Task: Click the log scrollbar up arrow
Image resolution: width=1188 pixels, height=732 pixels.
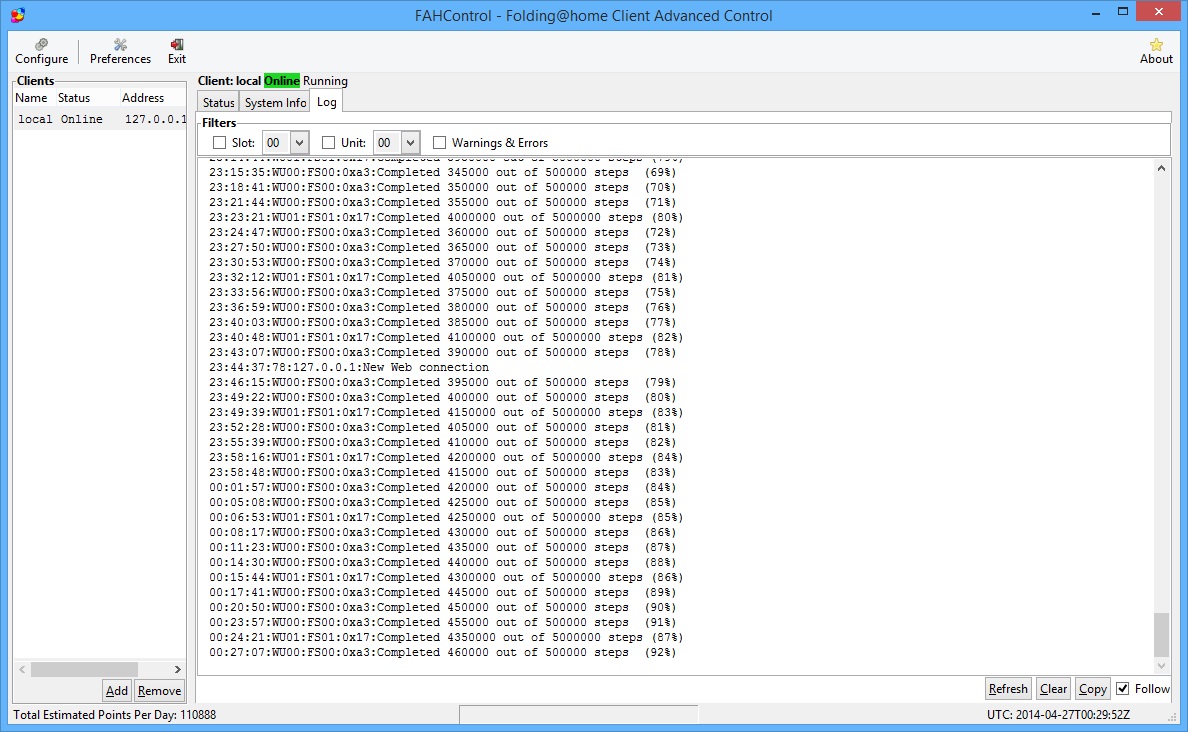Action: (x=1161, y=168)
